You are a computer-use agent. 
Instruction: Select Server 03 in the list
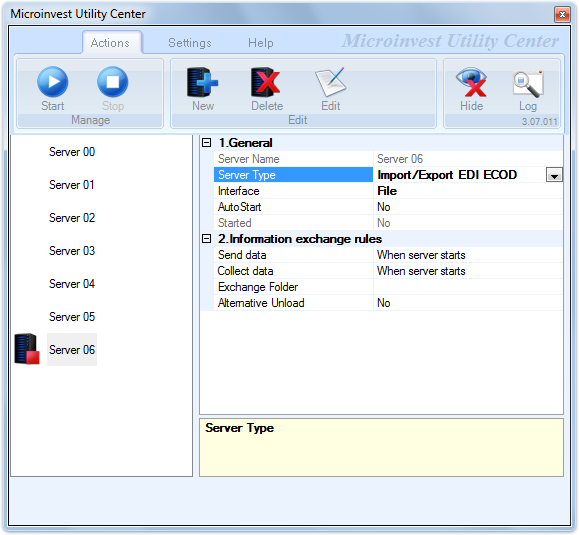[x=72, y=251]
